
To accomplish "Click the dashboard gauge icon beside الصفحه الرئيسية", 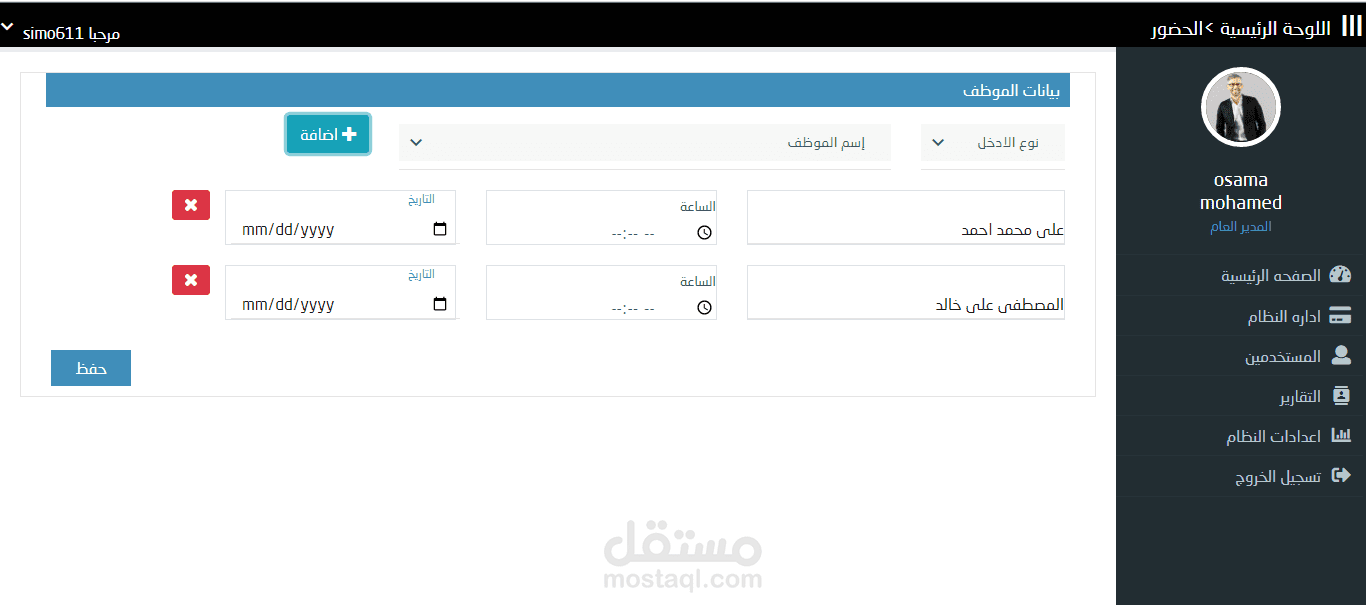I will coord(1340,275).
